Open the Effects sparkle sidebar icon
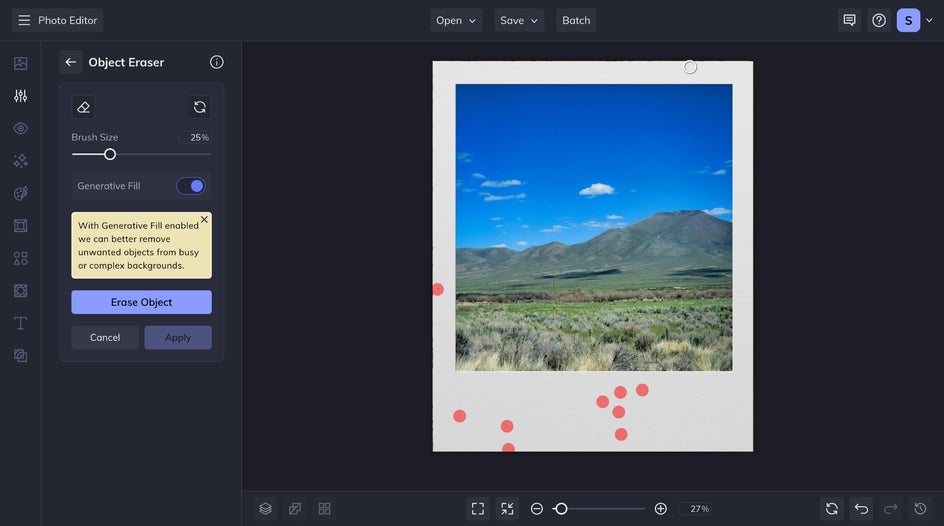Viewport: 944px width, 526px height. pyautogui.click(x=20, y=161)
